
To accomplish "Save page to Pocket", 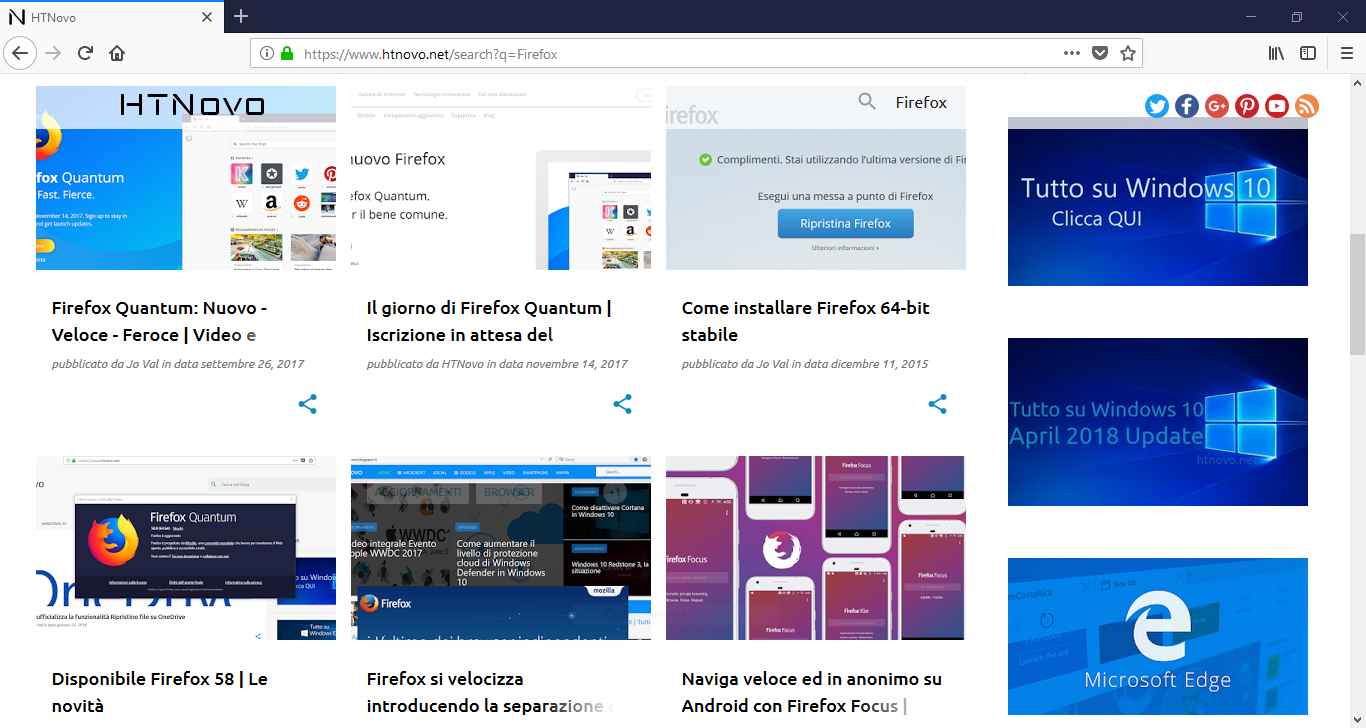I will (1100, 53).
